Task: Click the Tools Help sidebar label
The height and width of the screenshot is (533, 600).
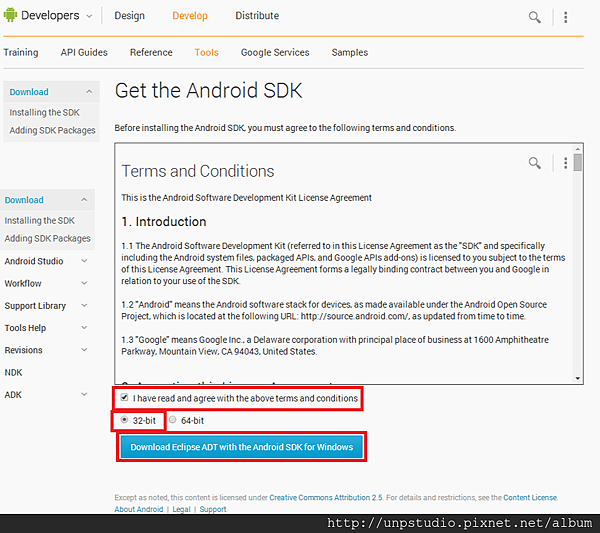Action: point(25,328)
